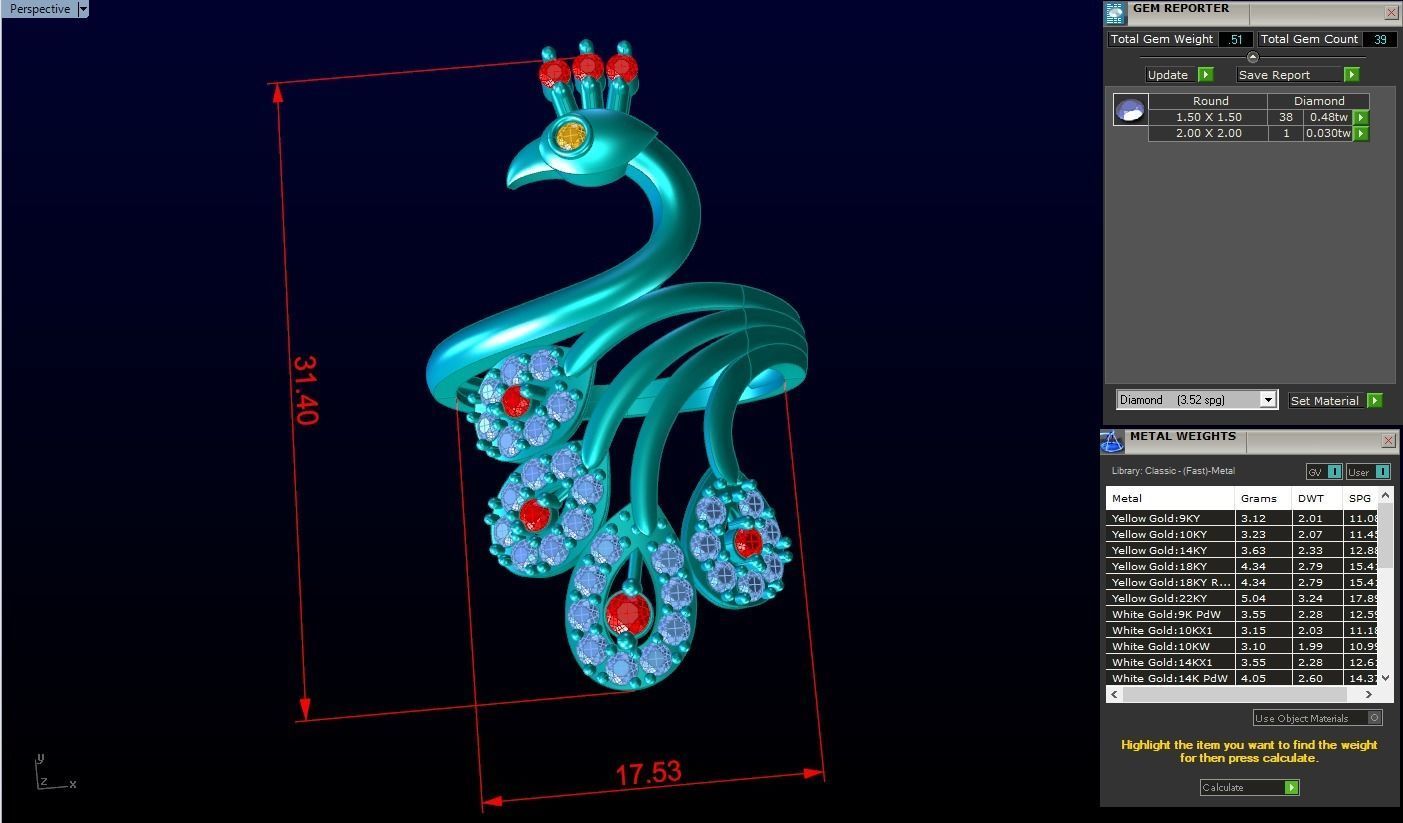Select the White Gold:9K PdW row

[x=1241, y=614]
